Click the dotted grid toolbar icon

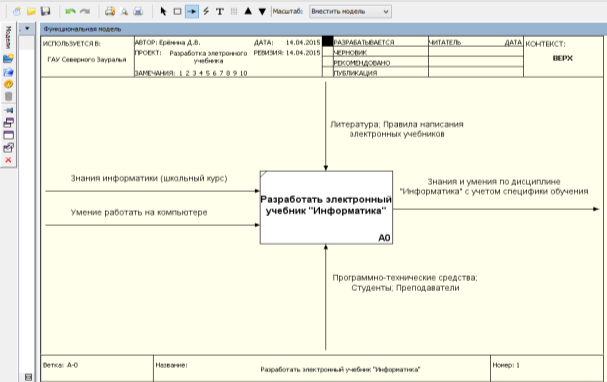pyautogui.click(x=234, y=12)
